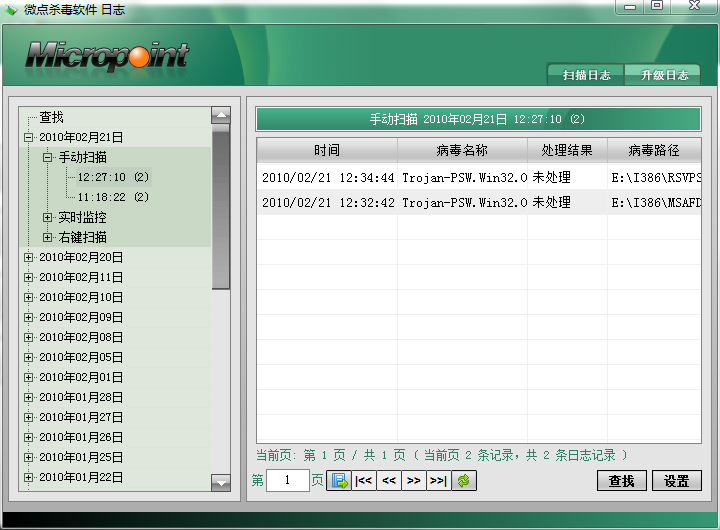Click the Micropoint logo

(107, 56)
